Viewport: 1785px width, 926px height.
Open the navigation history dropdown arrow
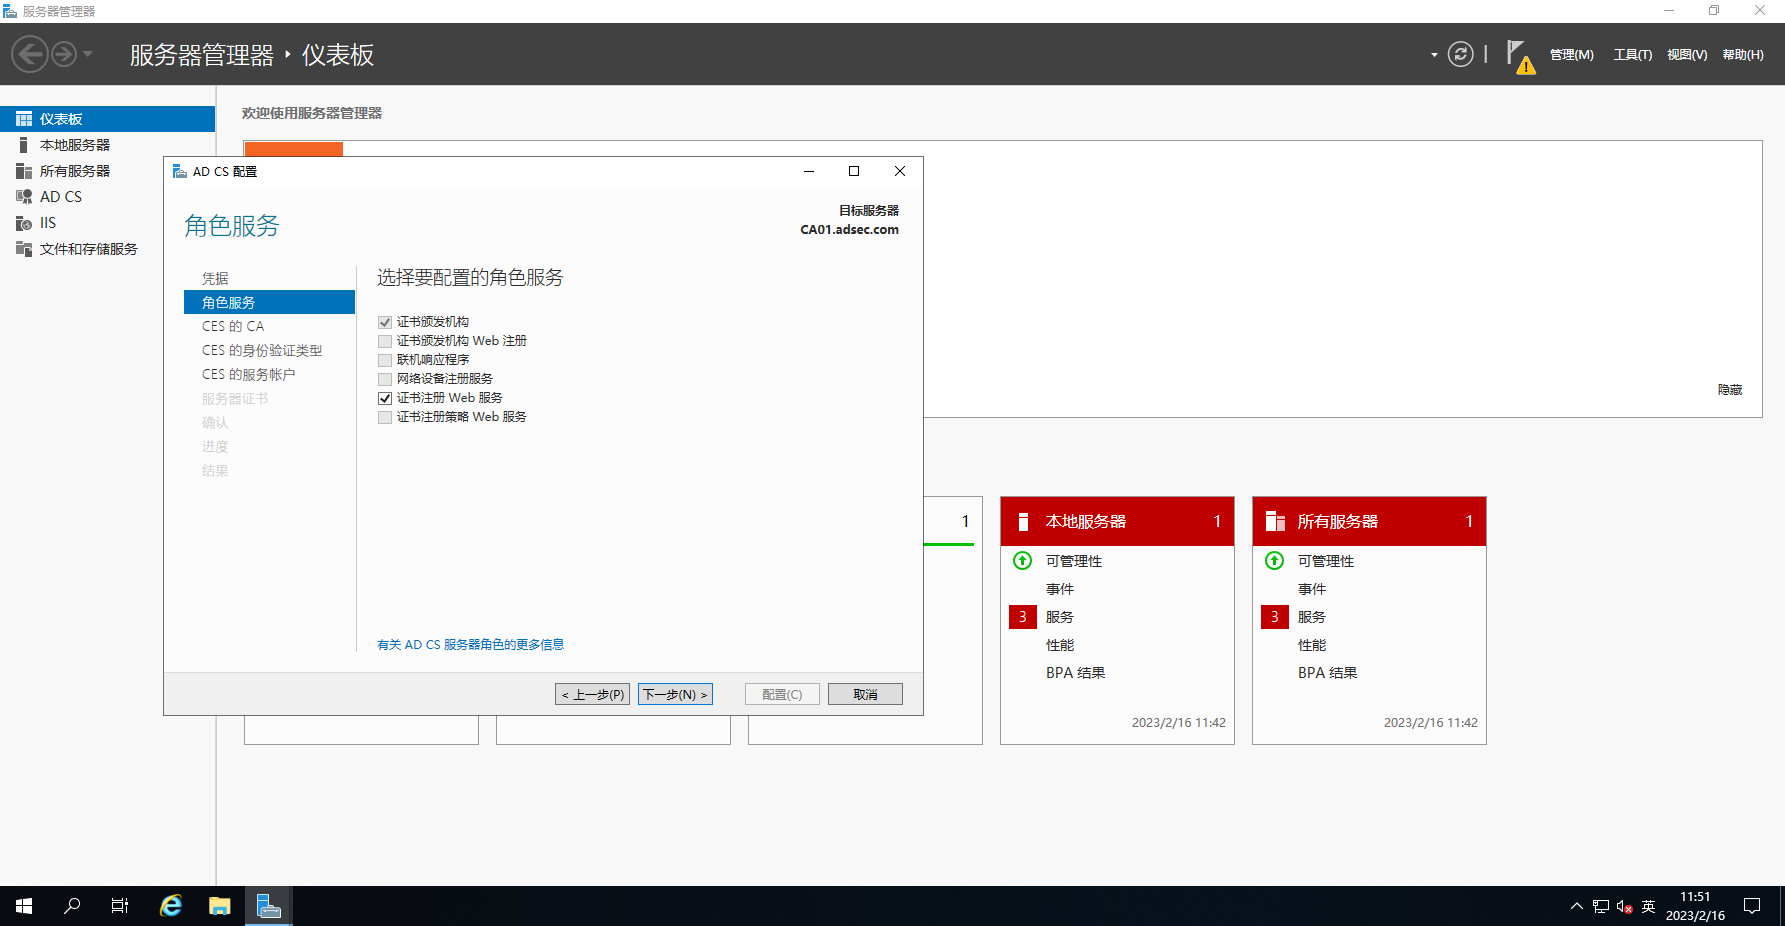pyautogui.click(x=88, y=54)
